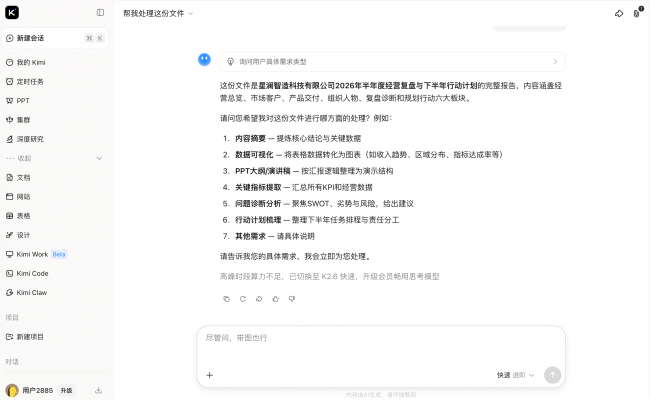Click the Kimi logo icon

[x=12, y=12]
